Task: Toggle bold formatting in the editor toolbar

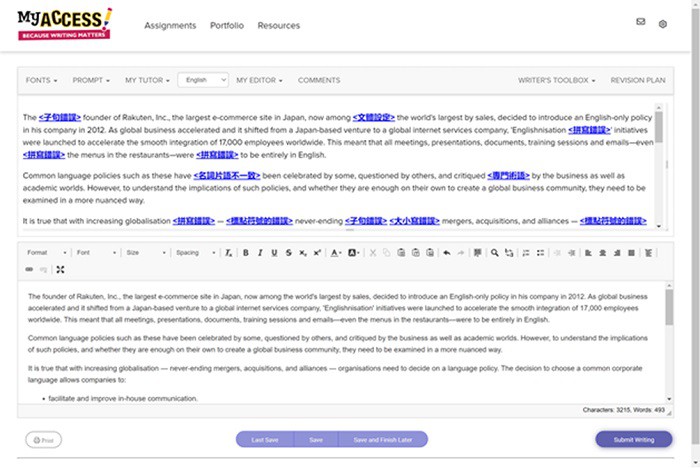Action: (x=245, y=253)
